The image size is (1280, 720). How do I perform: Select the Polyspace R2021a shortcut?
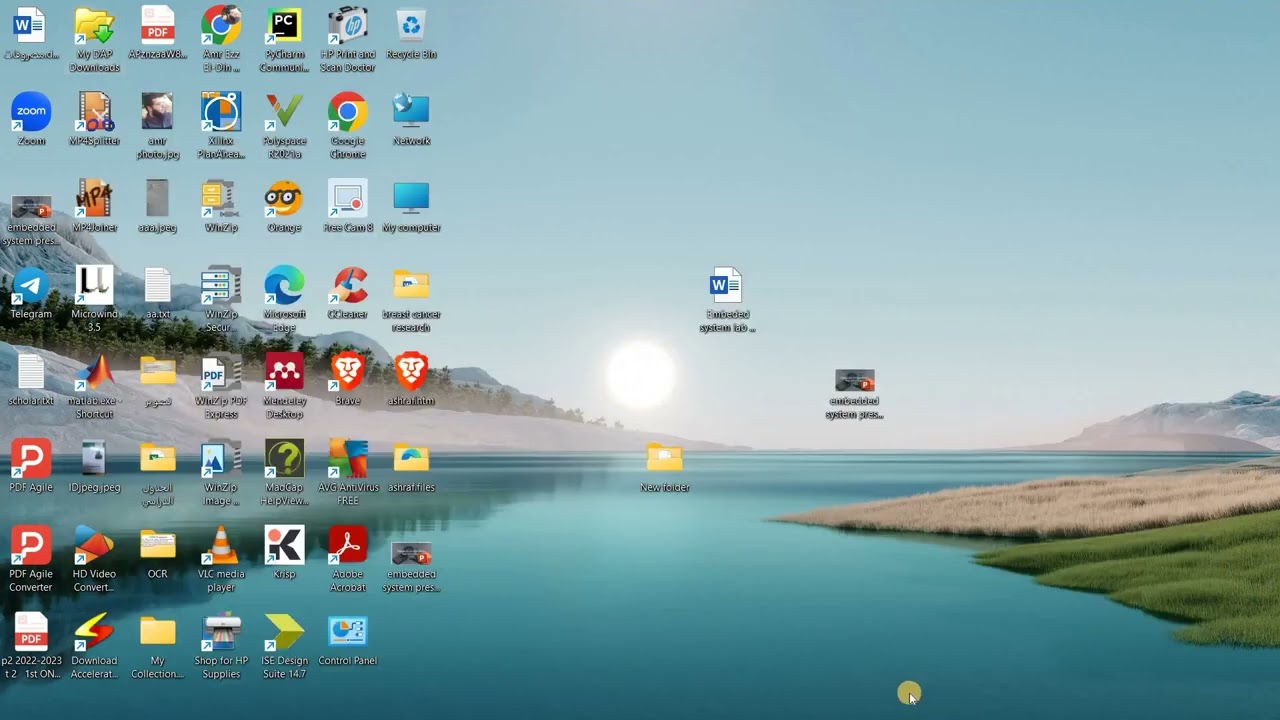coord(284,127)
